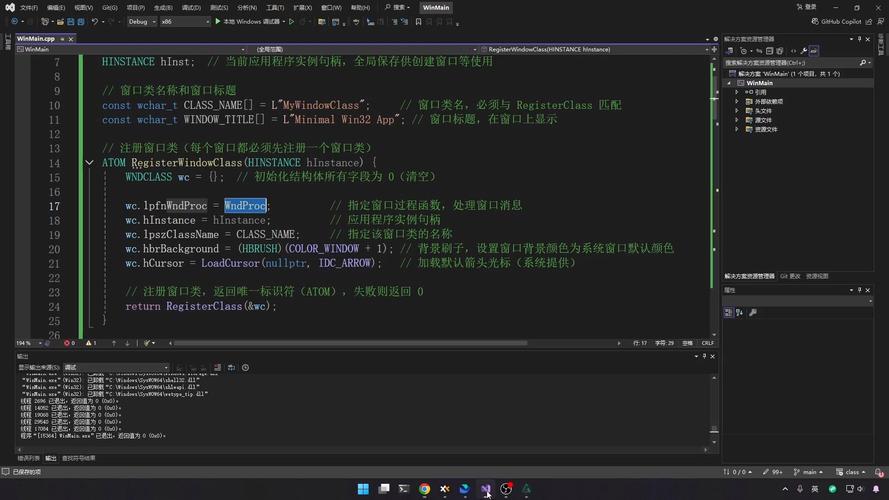
Task: Open the output source dropdown
Action: pos(116,367)
